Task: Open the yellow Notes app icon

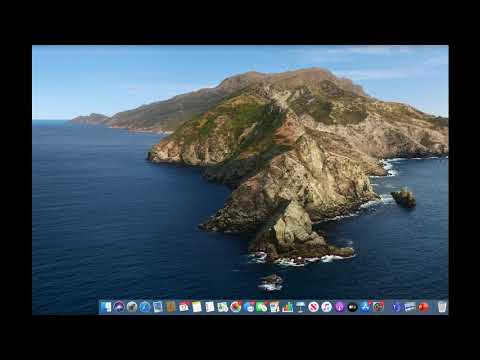Action: 197,307
